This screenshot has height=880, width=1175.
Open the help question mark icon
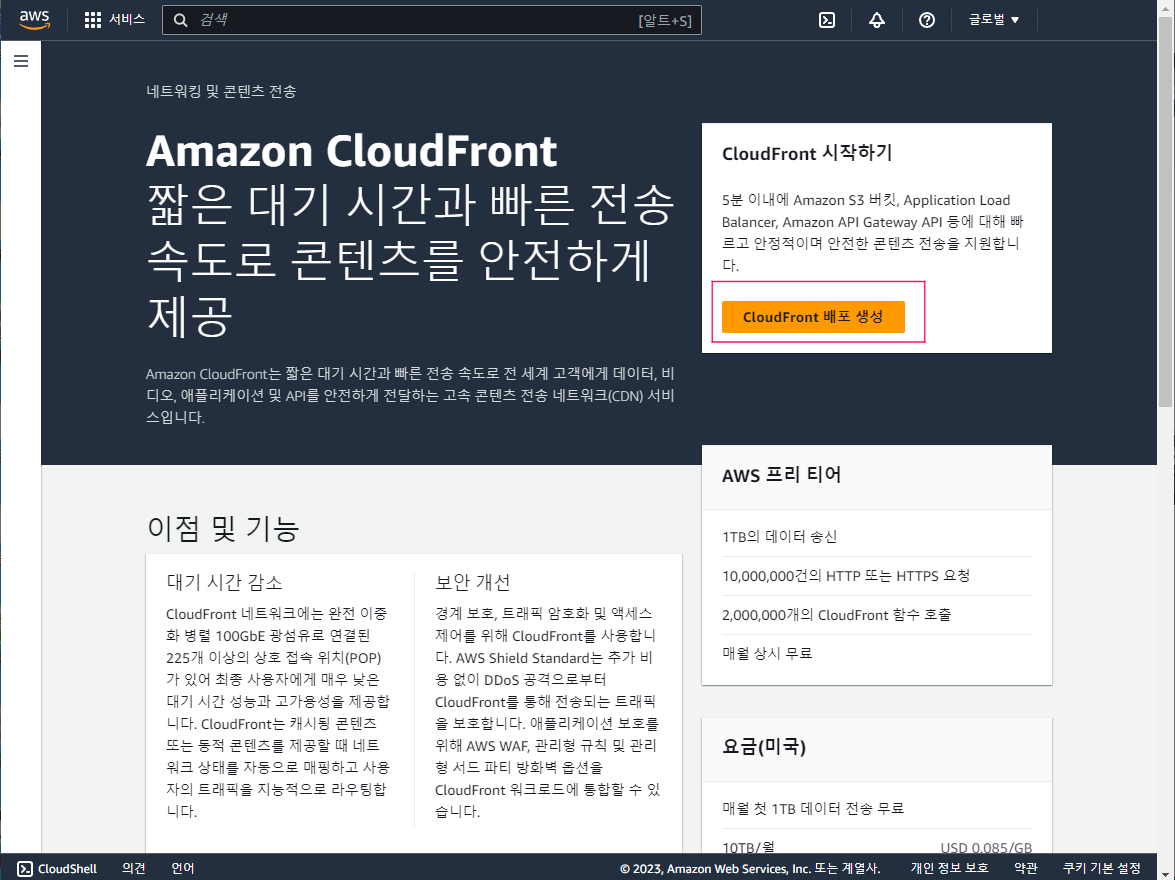(x=926, y=20)
